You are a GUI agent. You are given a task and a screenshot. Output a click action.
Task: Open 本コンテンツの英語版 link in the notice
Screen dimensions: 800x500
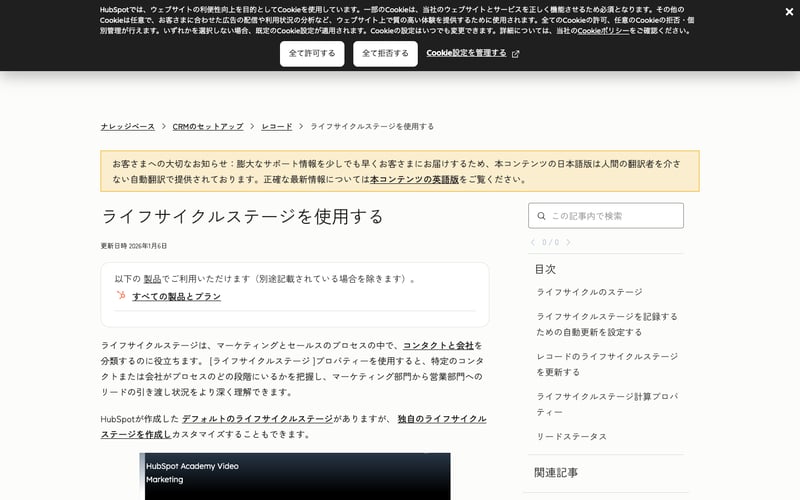click(x=414, y=180)
